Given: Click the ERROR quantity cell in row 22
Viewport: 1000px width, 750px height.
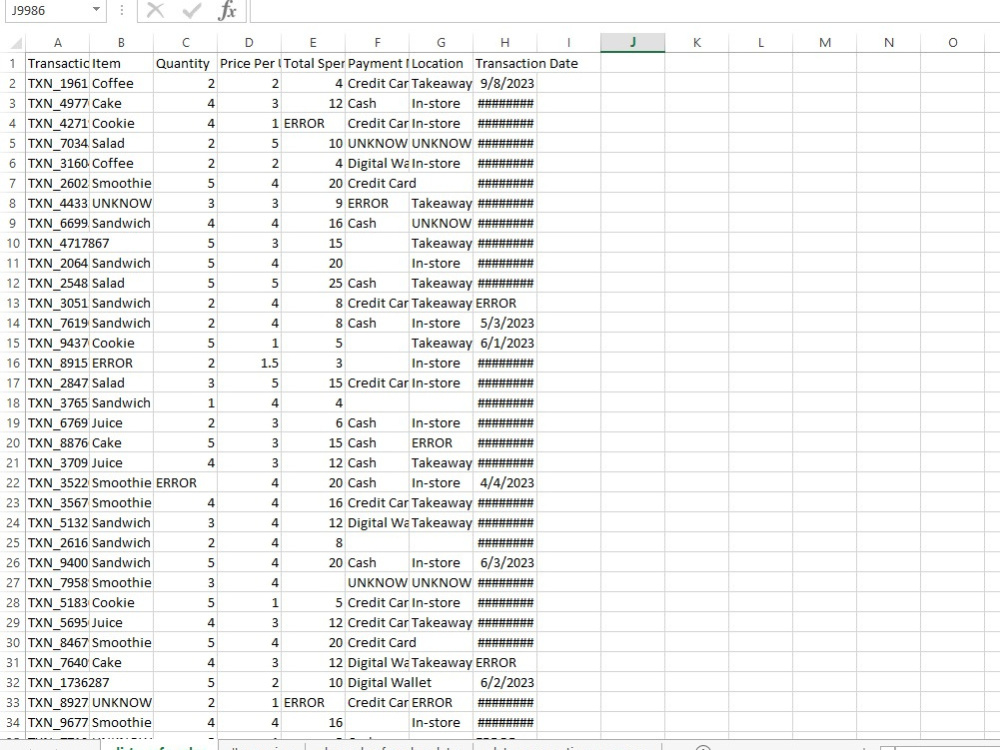Looking at the screenshot, I should click(x=185, y=483).
